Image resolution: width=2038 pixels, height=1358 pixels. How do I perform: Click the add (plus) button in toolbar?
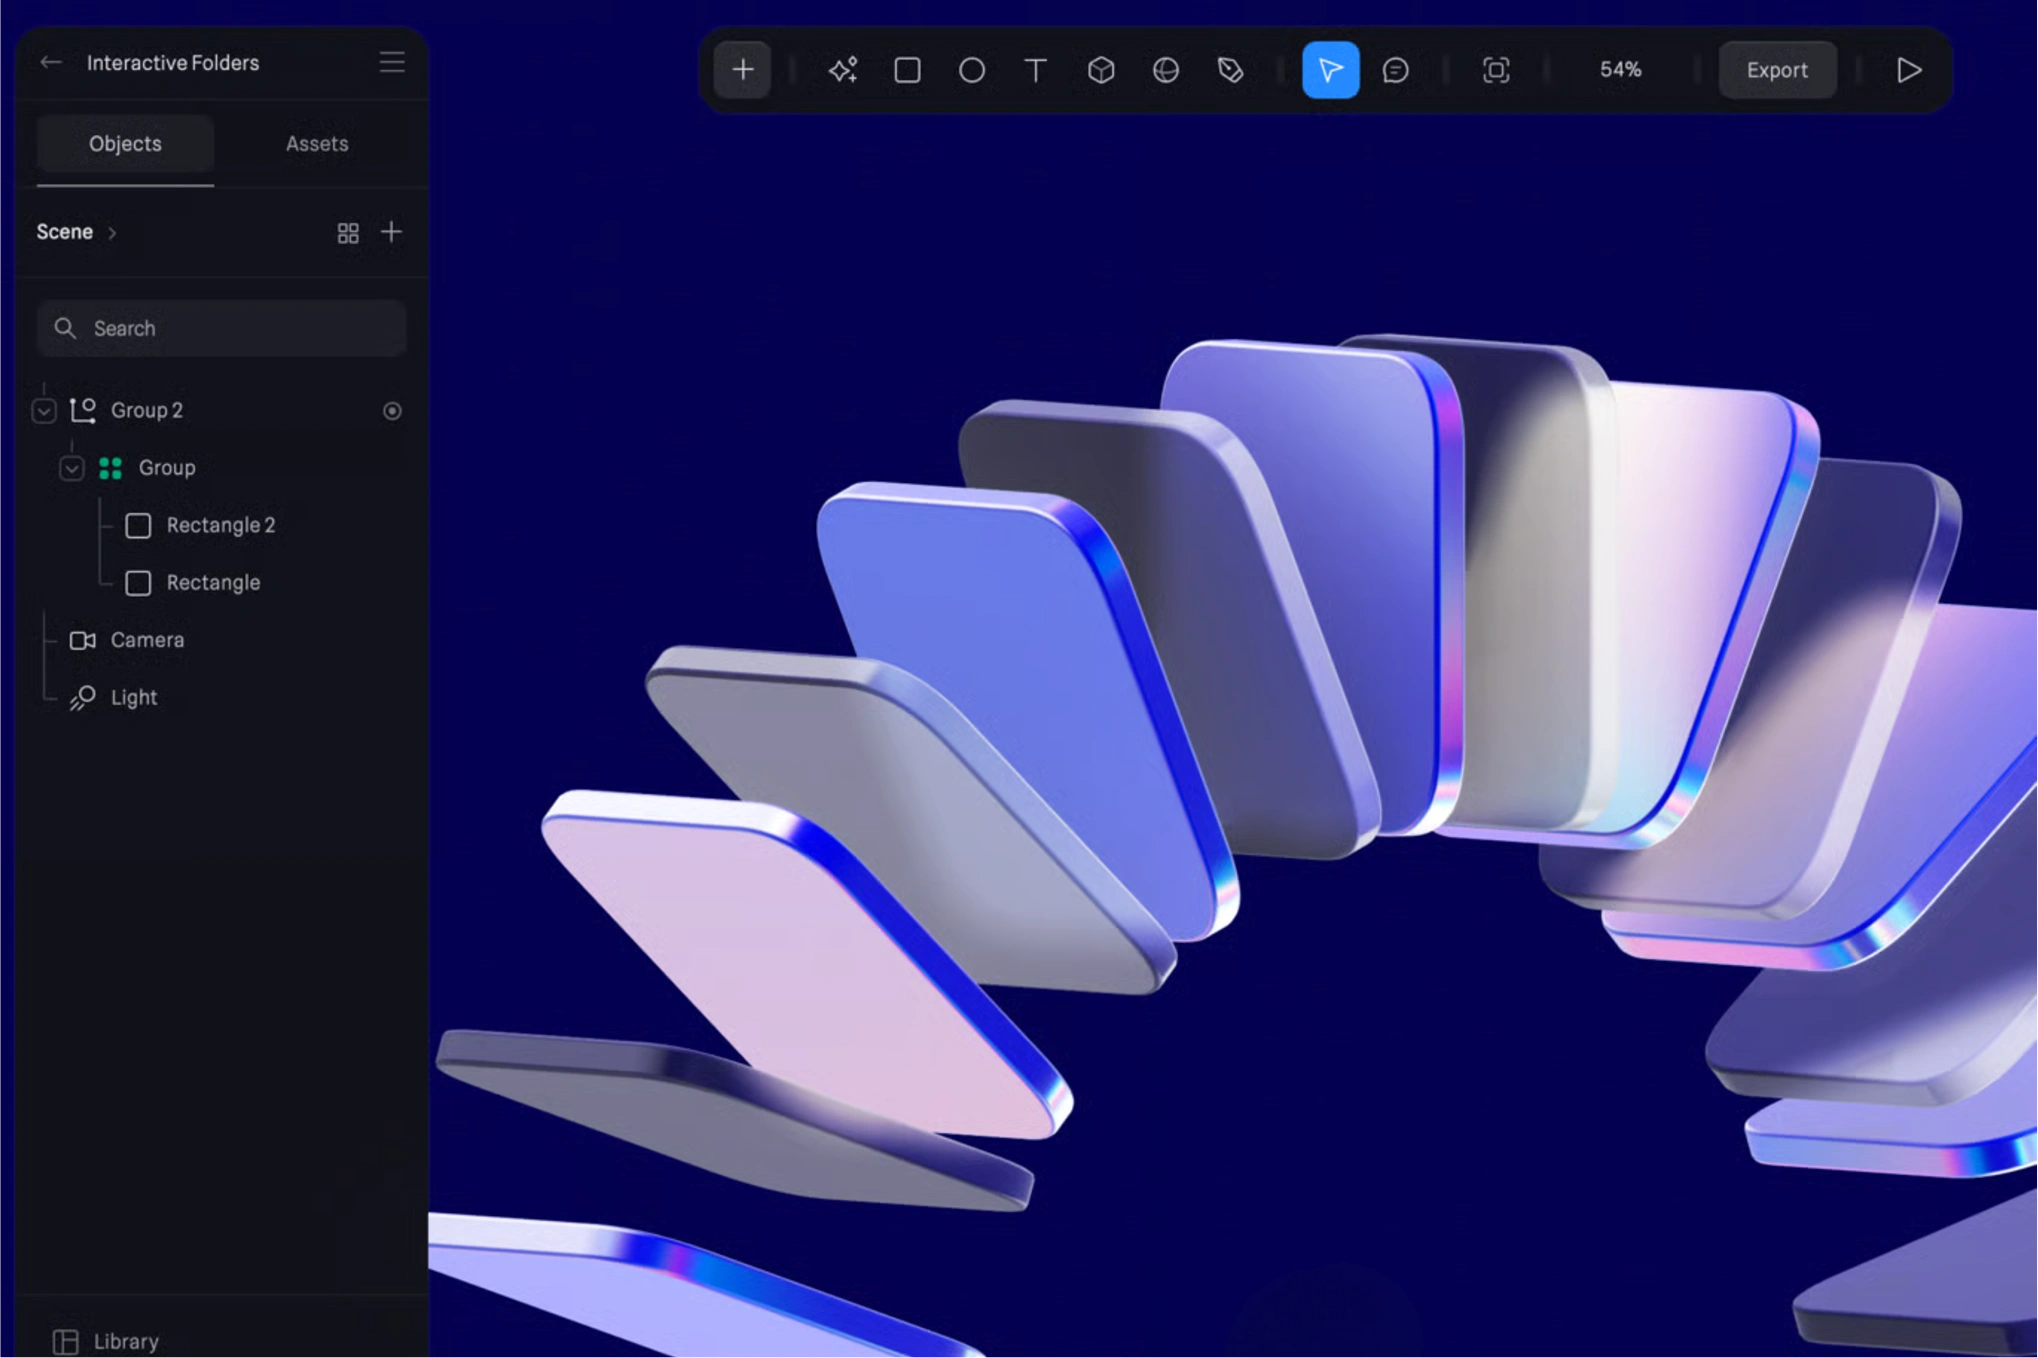pyautogui.click(x=742, y=70)
